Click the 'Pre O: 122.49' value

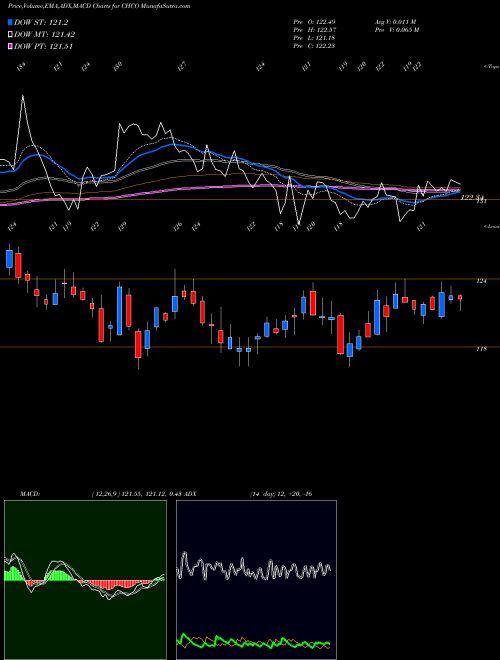[314, 22]
